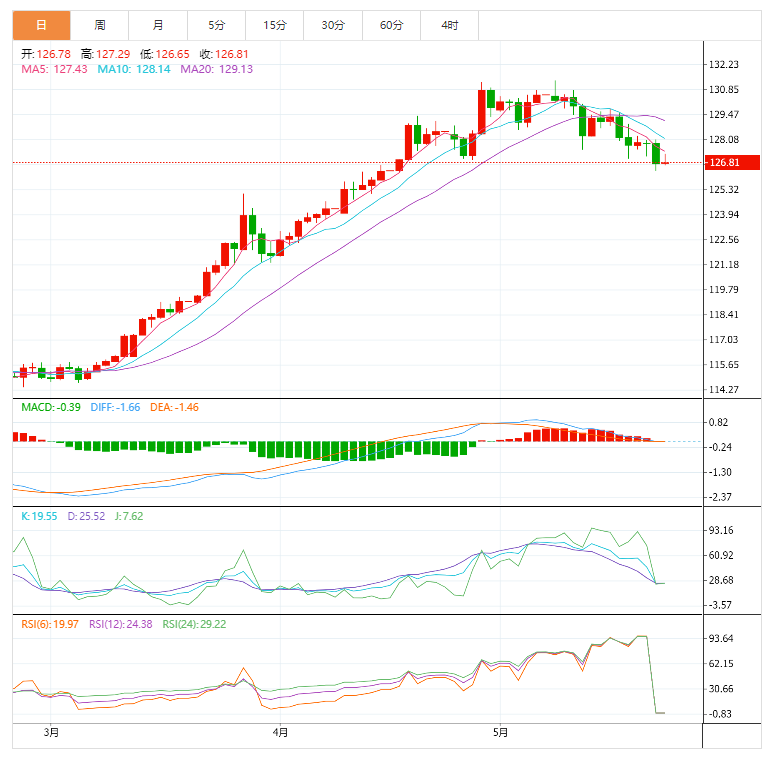The width and height of the screenshot is (772, 759).
Task: Click the D: 25.52 value label
Action: click(86, 516)
